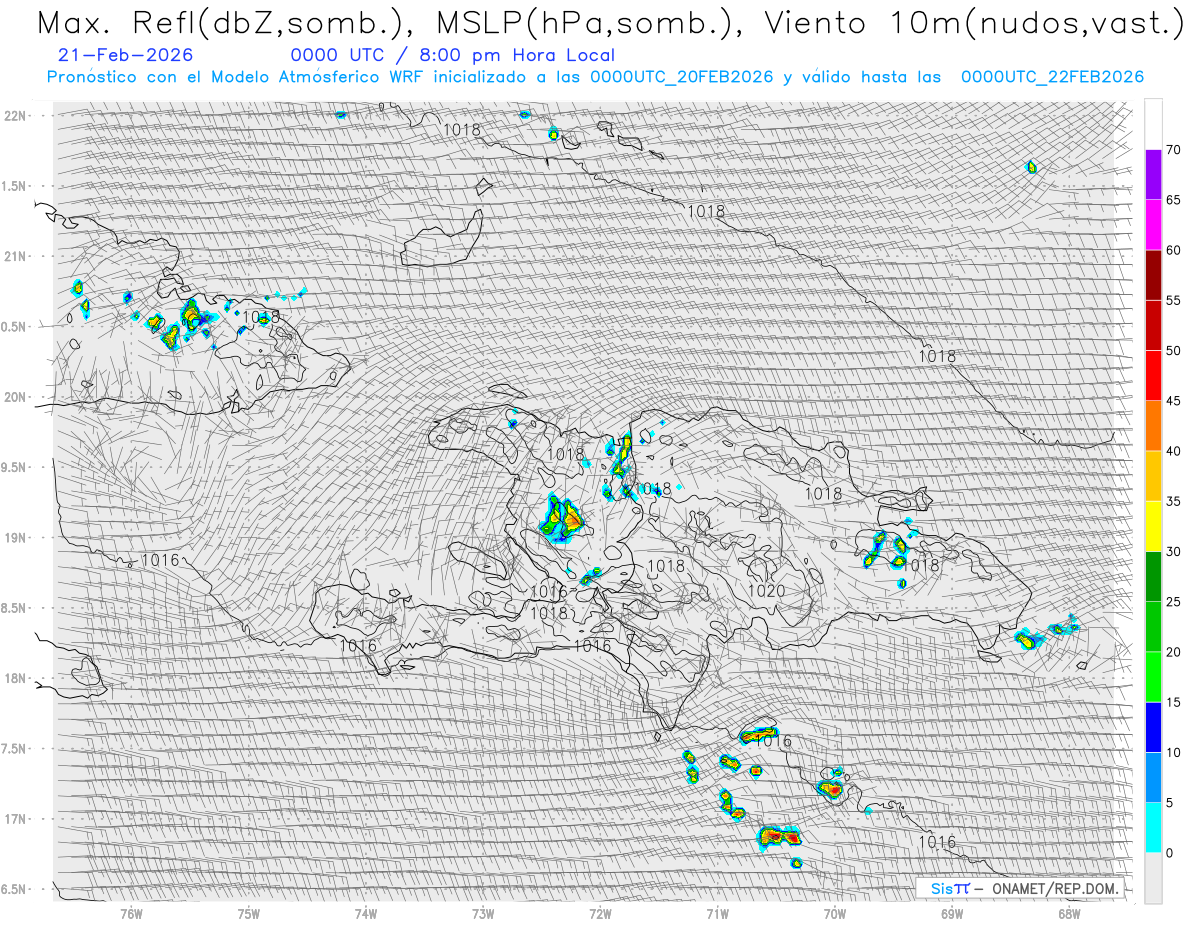Screen dimensions: 1200x927
Task: Click the yellow color bar segment between 30 and 35
Action: [1153, 526]
